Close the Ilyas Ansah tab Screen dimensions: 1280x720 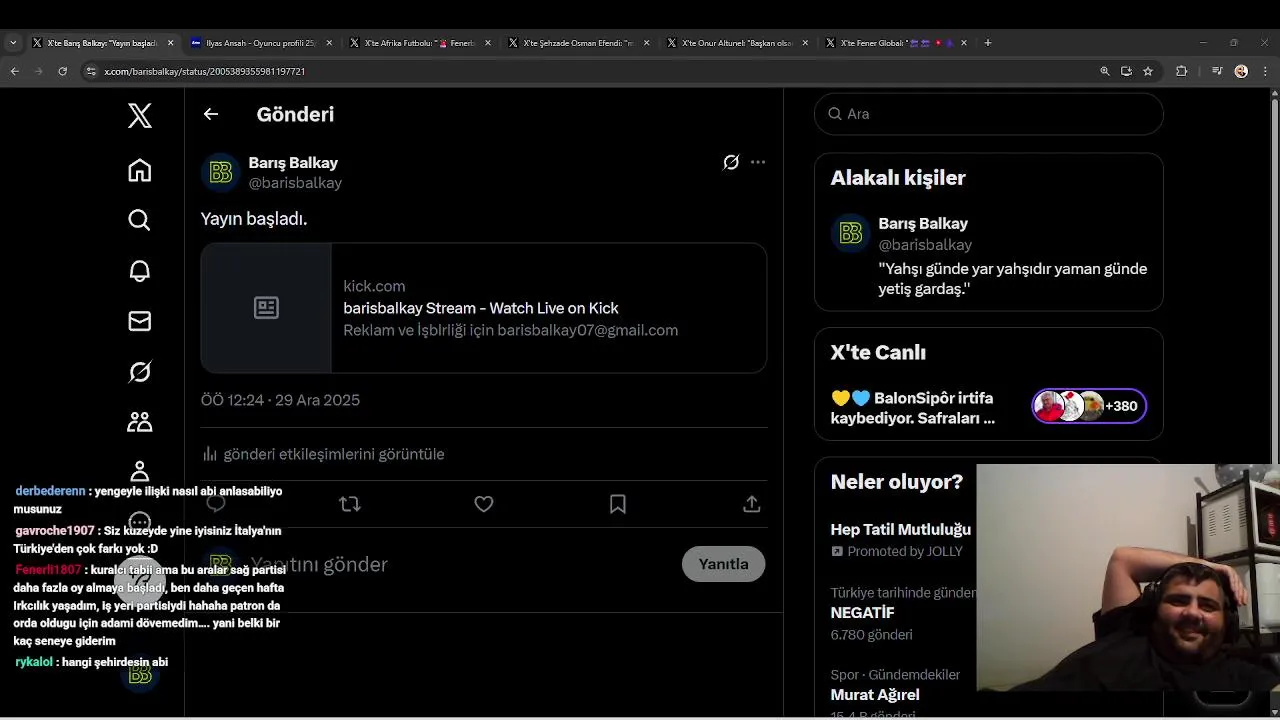329,43
